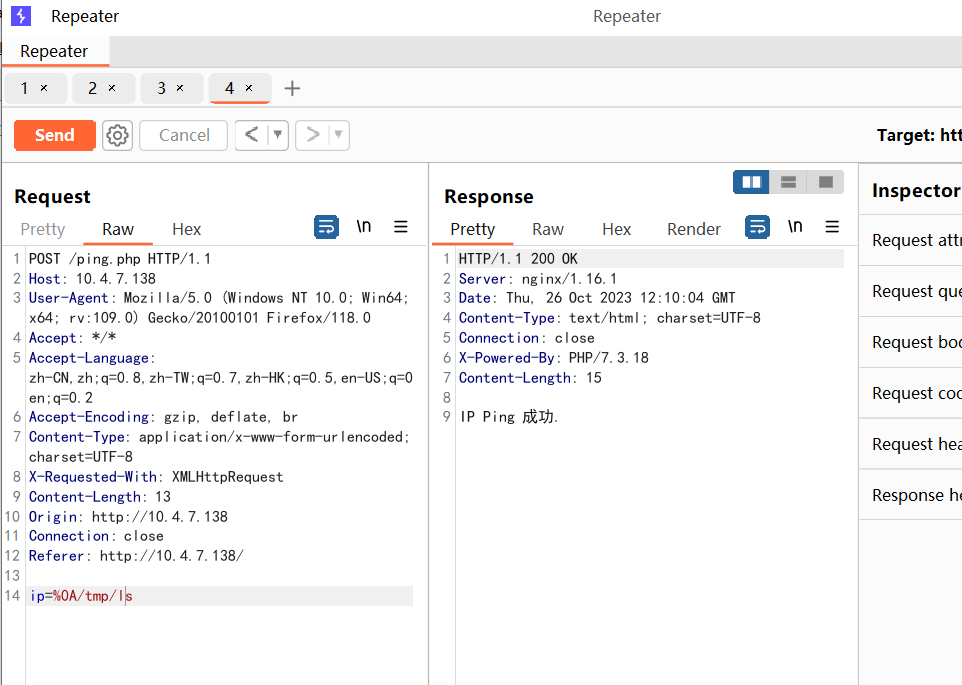
Task: Toggle word wrap in the Response panel
Action: click(758, 227)
